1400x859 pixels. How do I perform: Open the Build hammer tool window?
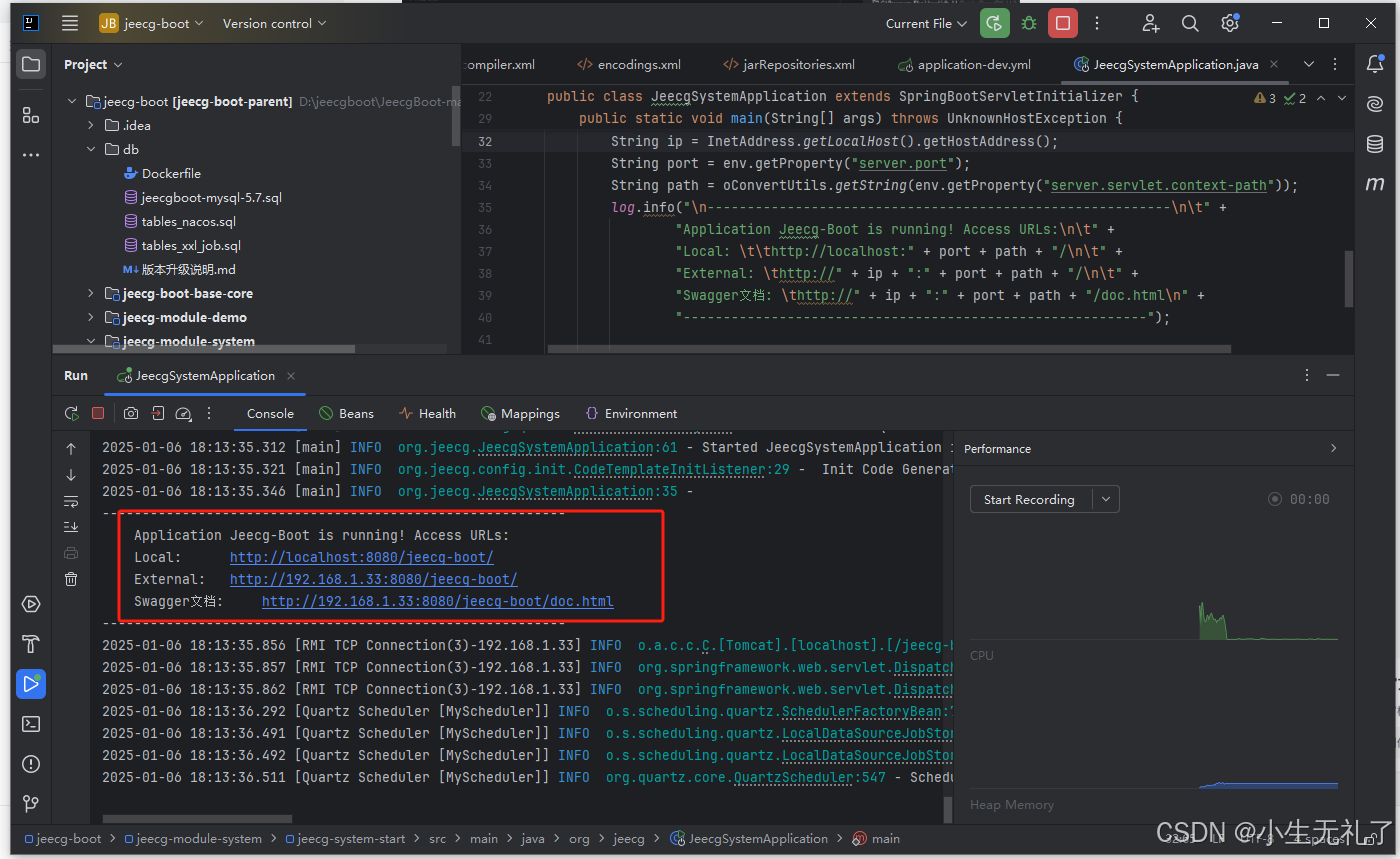[x=31, y=644]
